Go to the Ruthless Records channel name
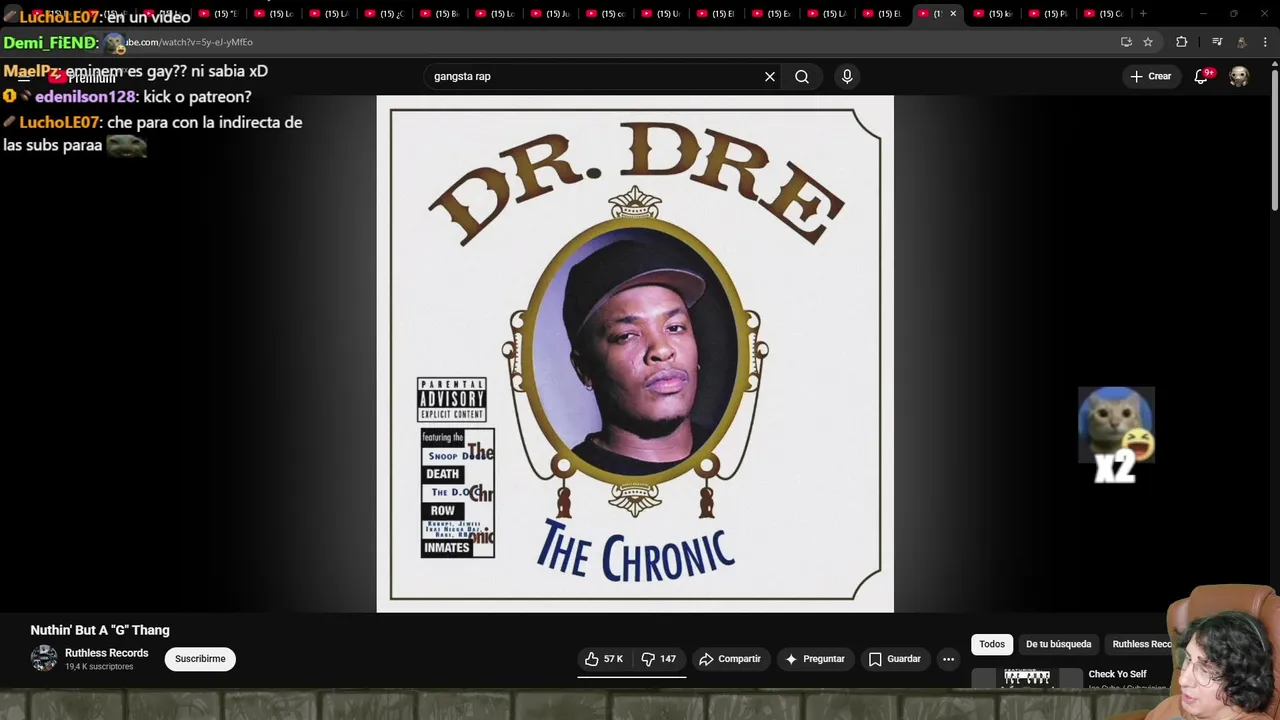1280x720 pixels. tap(106, 653)
